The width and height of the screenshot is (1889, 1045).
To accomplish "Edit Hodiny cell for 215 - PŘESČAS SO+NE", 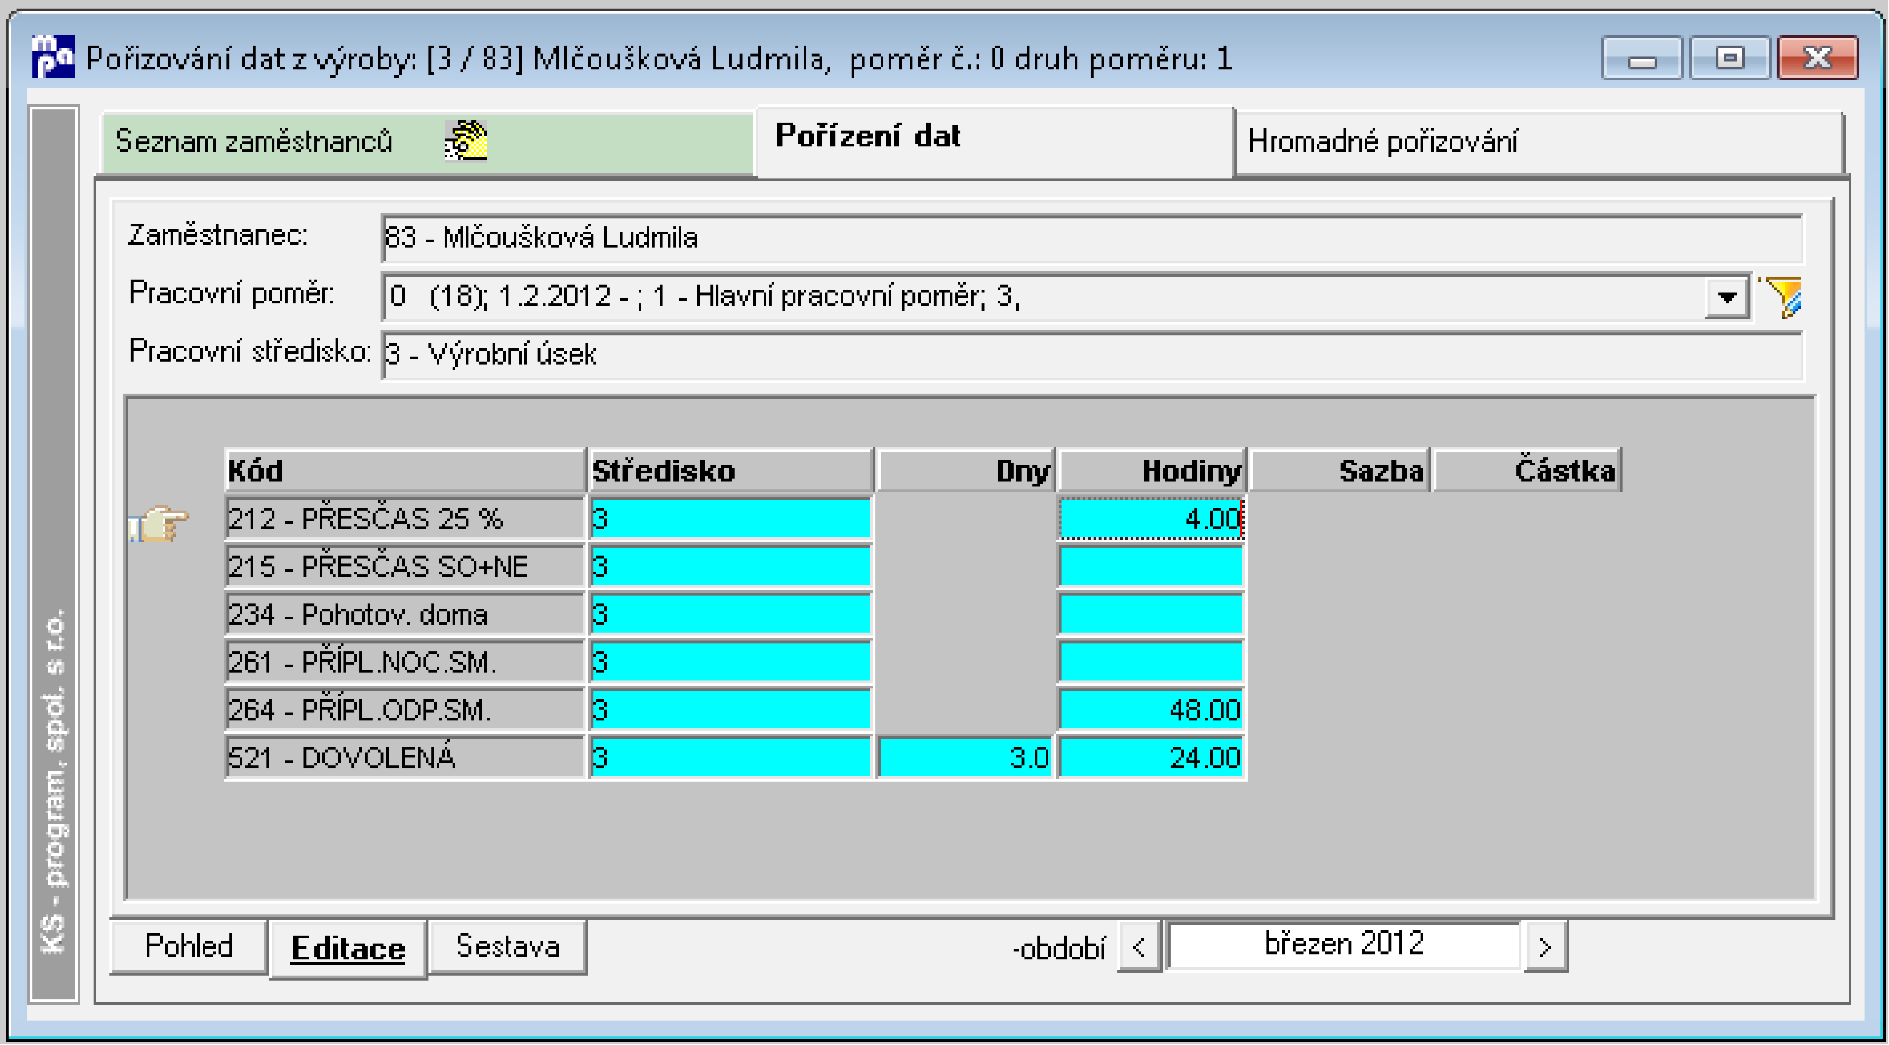I will (1151, 567).
